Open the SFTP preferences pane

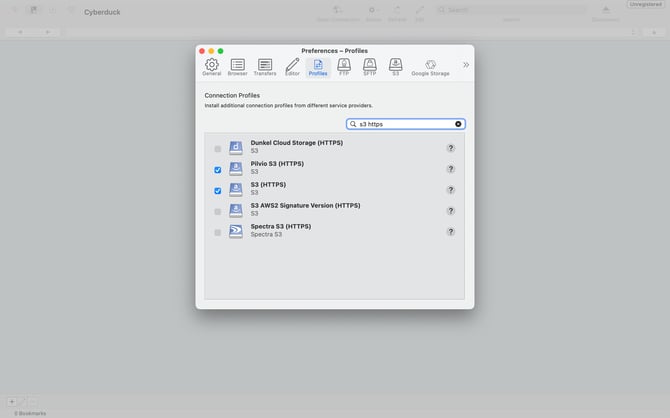(370, 65)
